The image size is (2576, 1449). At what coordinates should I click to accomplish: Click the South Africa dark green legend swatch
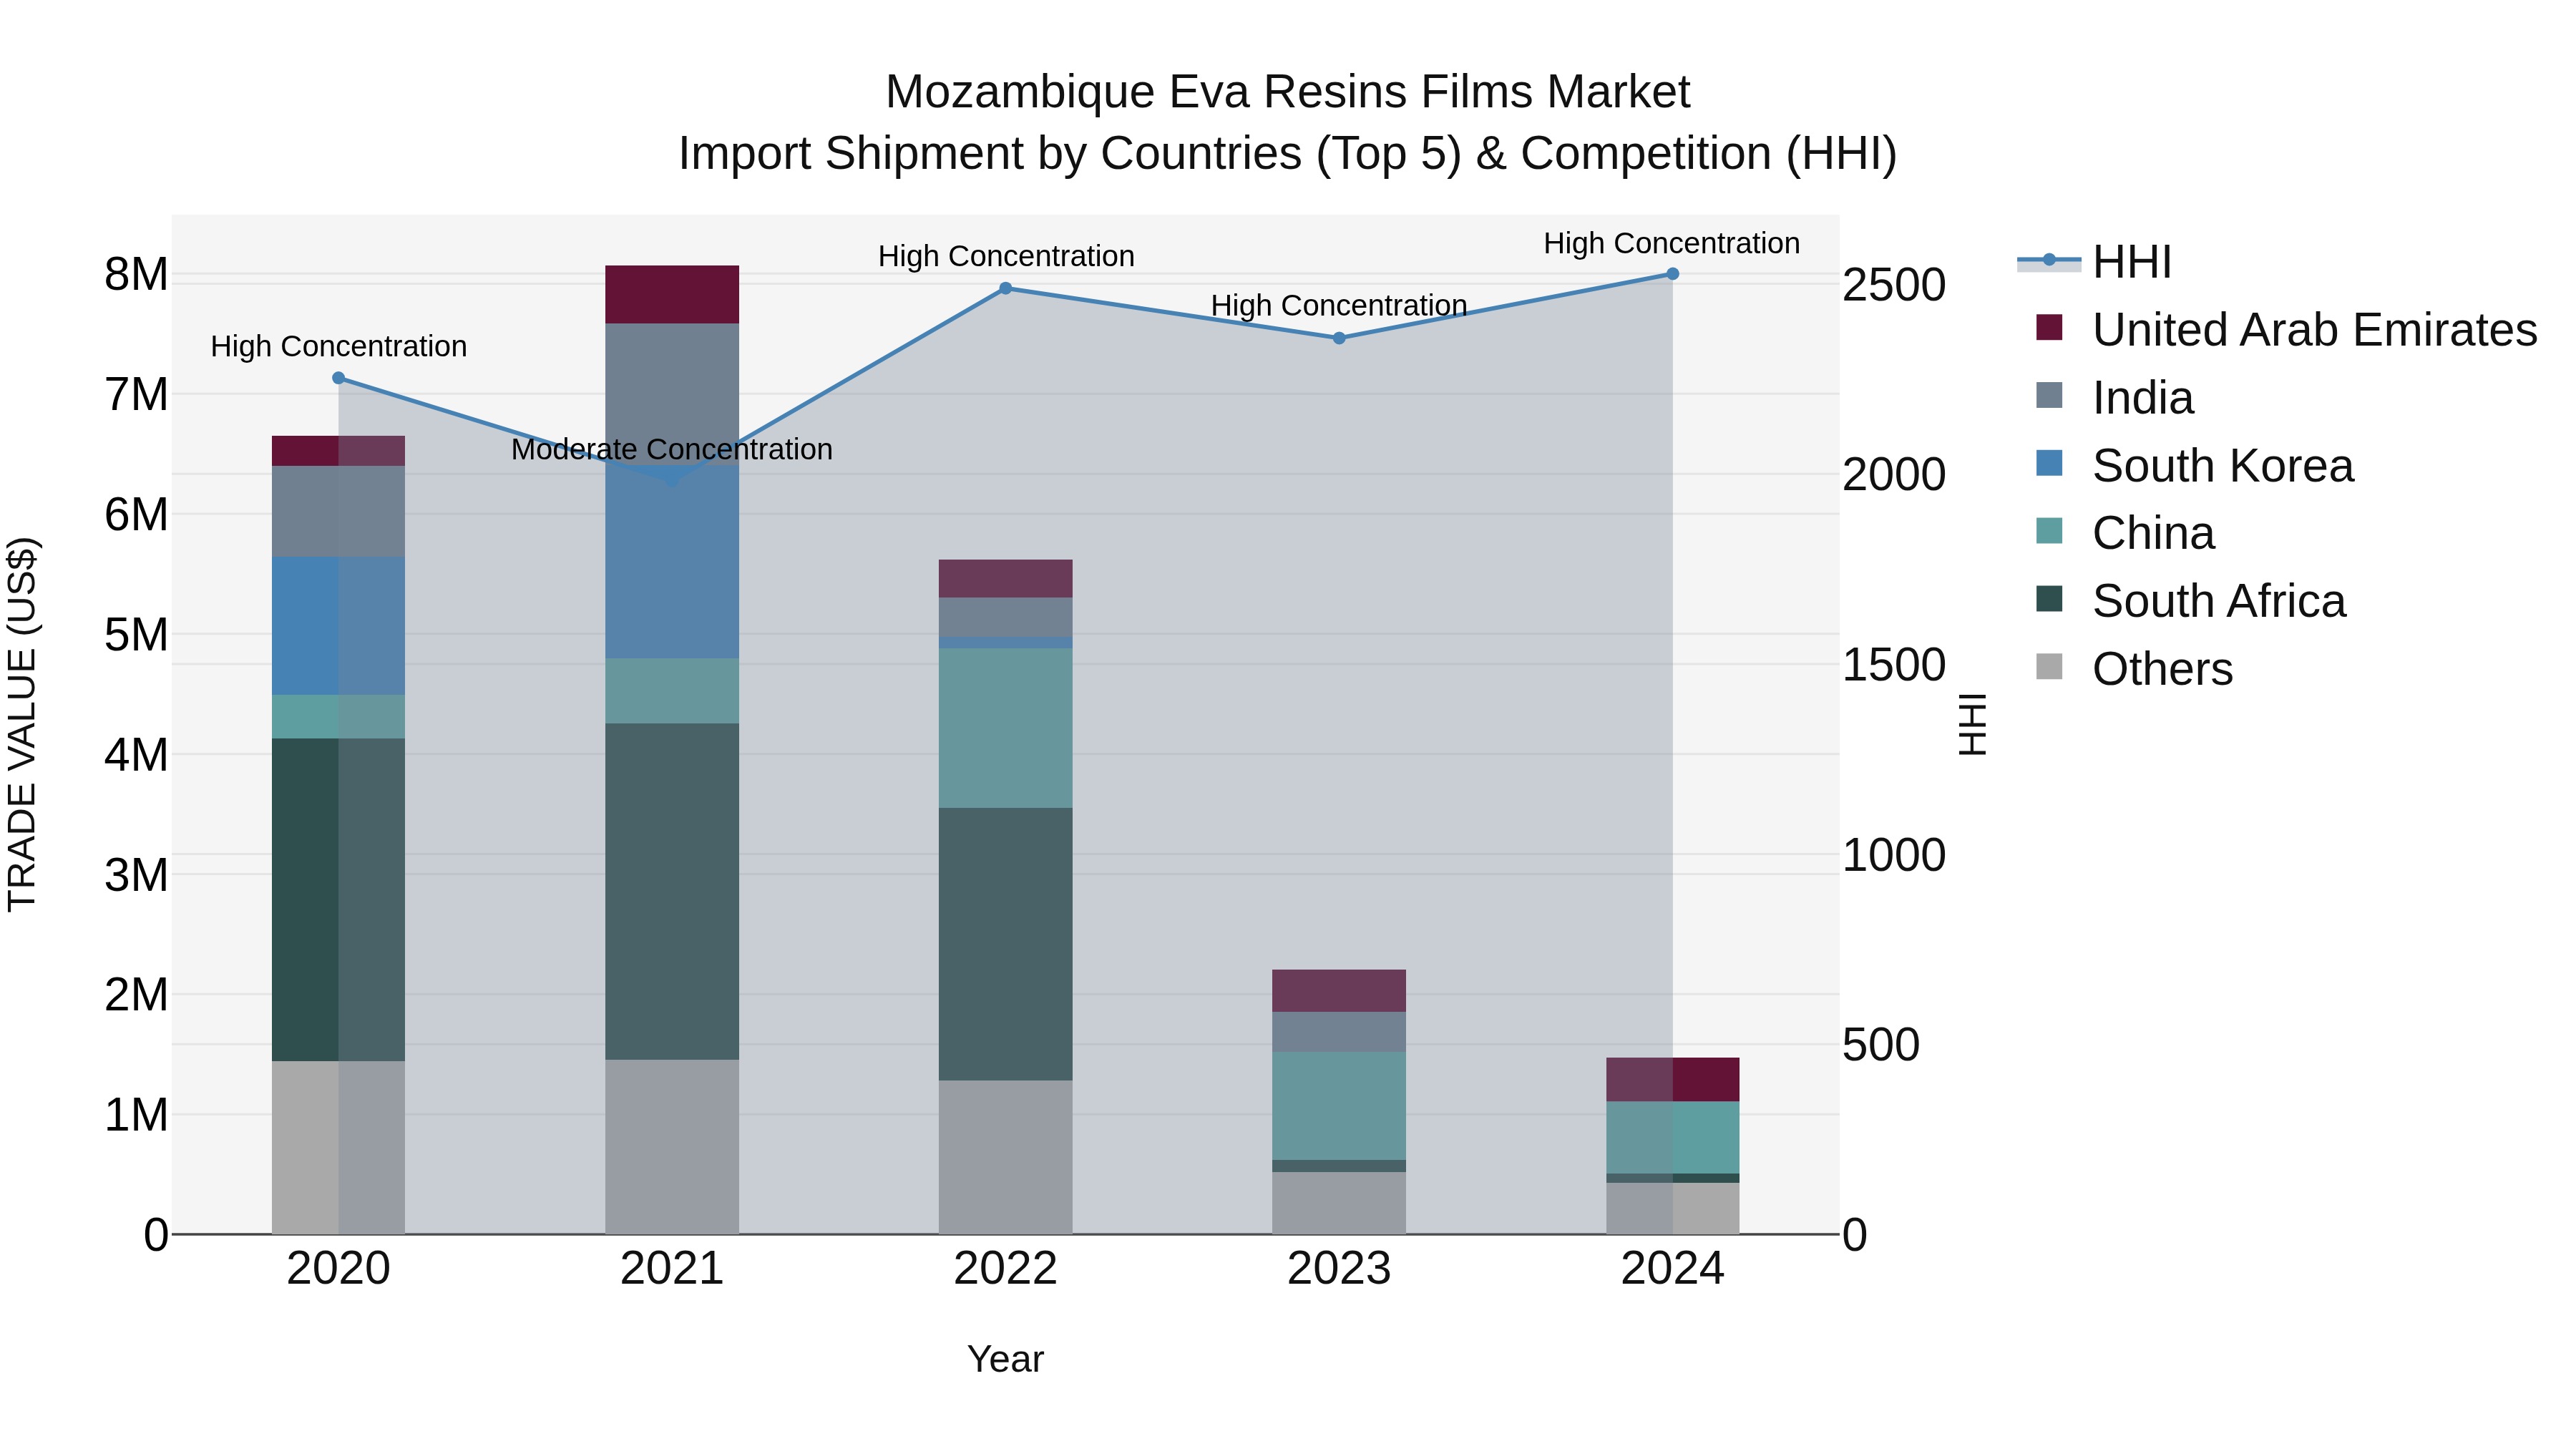click(2049, 599)
